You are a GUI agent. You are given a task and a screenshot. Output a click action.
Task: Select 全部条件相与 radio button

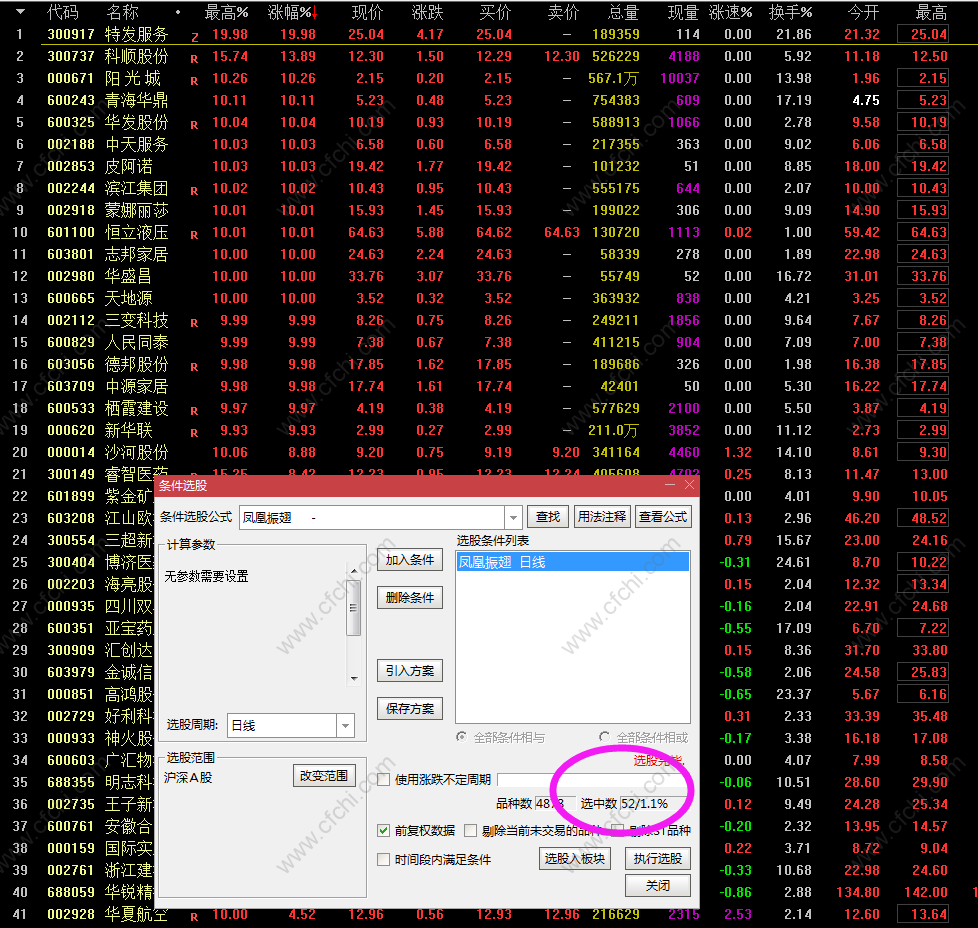pyautogui.click(x=462, y=737)
